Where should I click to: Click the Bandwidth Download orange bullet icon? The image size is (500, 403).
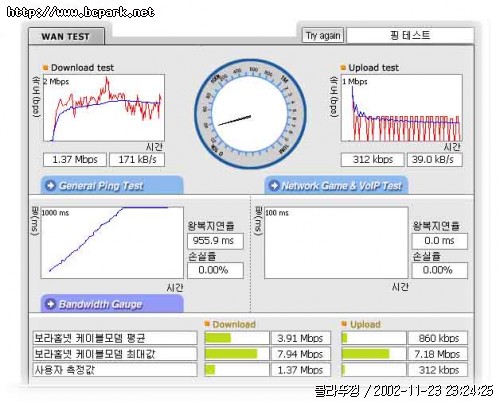tap(207, 324)
